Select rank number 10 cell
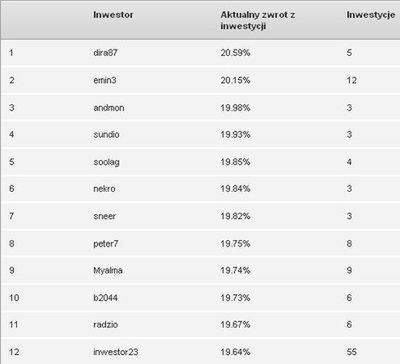 [14, 298]
